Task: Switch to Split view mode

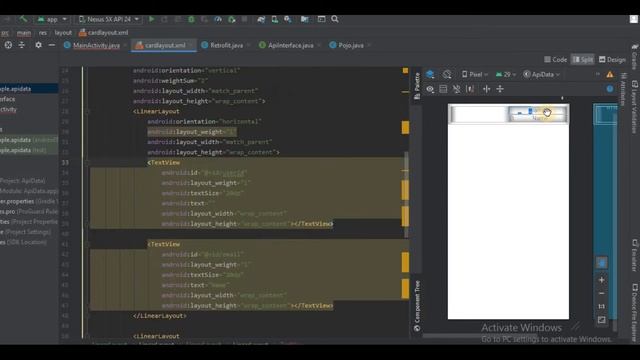Action: pyautogui.click(x=582, y=60)
